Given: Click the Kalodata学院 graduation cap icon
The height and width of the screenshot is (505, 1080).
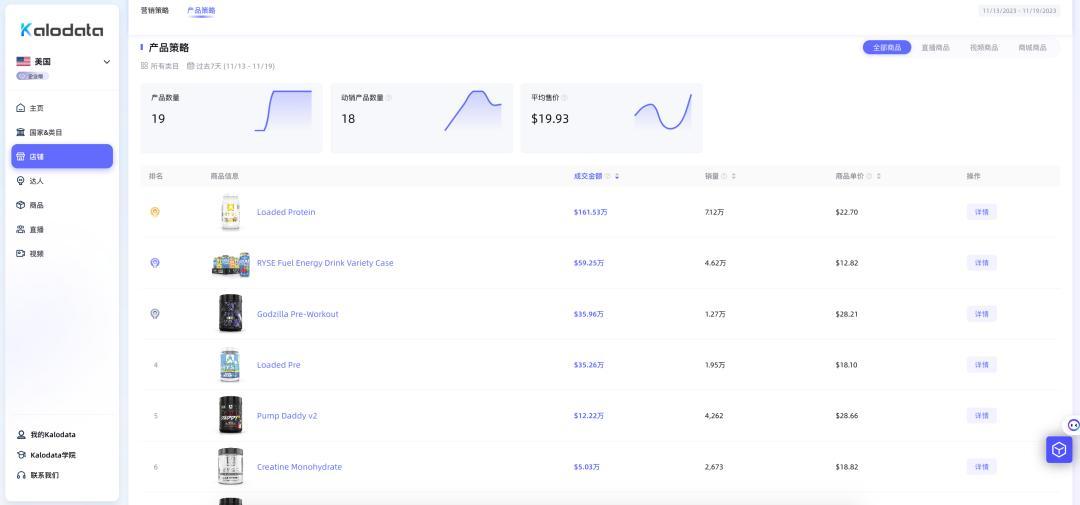Looking at the screenshot, I should 21,455.
